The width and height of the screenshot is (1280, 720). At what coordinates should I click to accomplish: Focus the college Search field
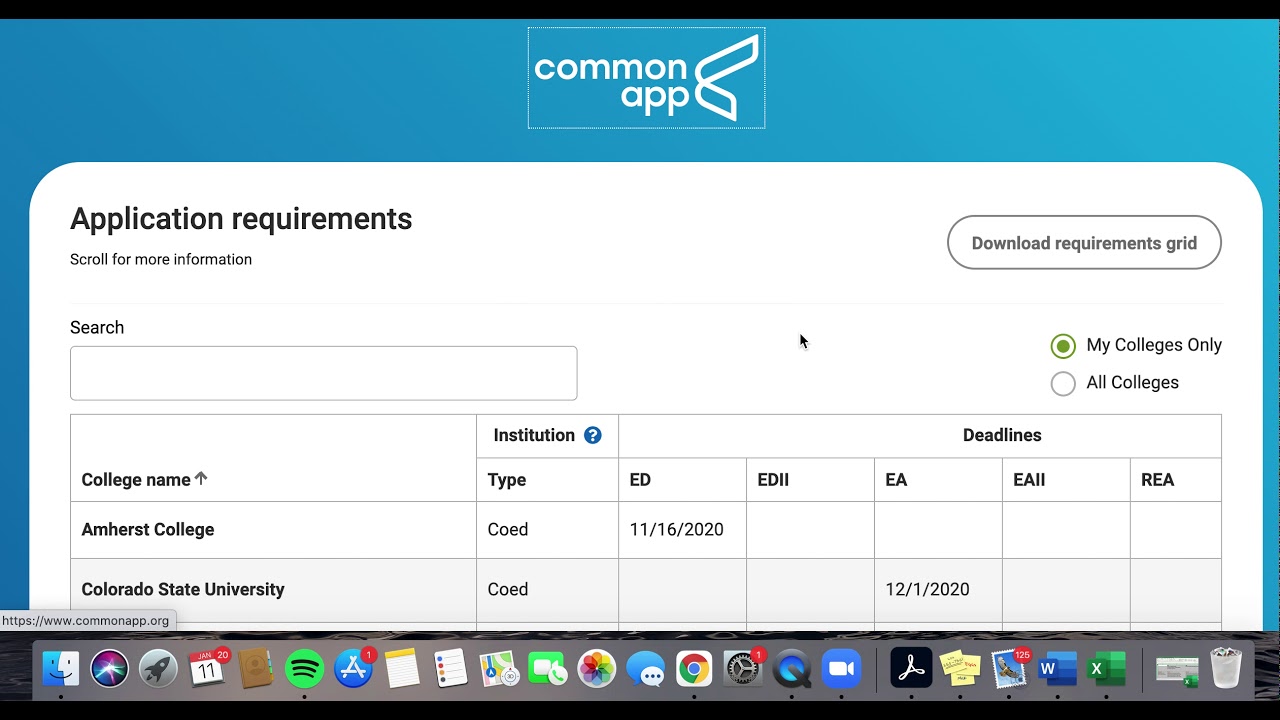(323, 373)
